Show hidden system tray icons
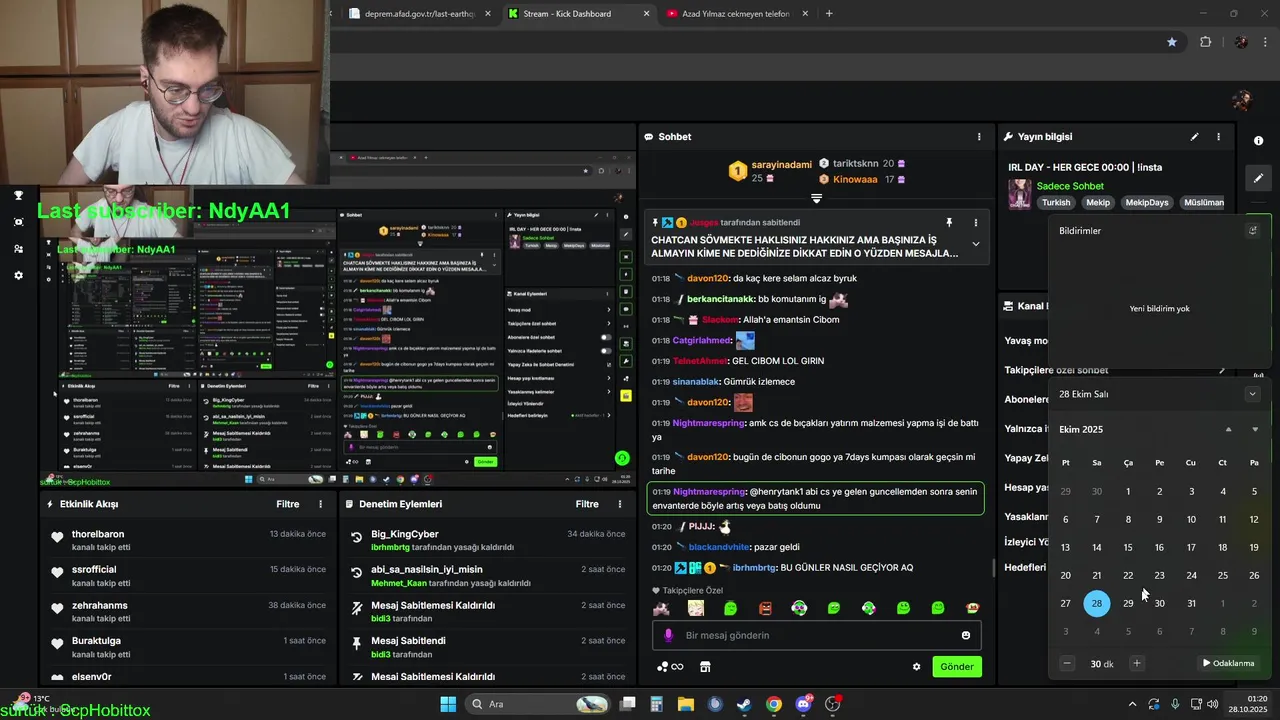This screenshot has width=1280, height=720. (x=1132, y=704)
